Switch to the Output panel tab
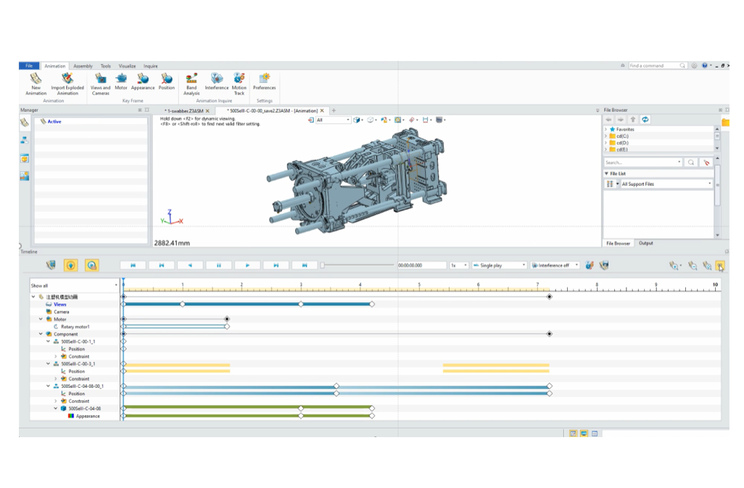This screenshot has height=488, width=744. point(646,243)
